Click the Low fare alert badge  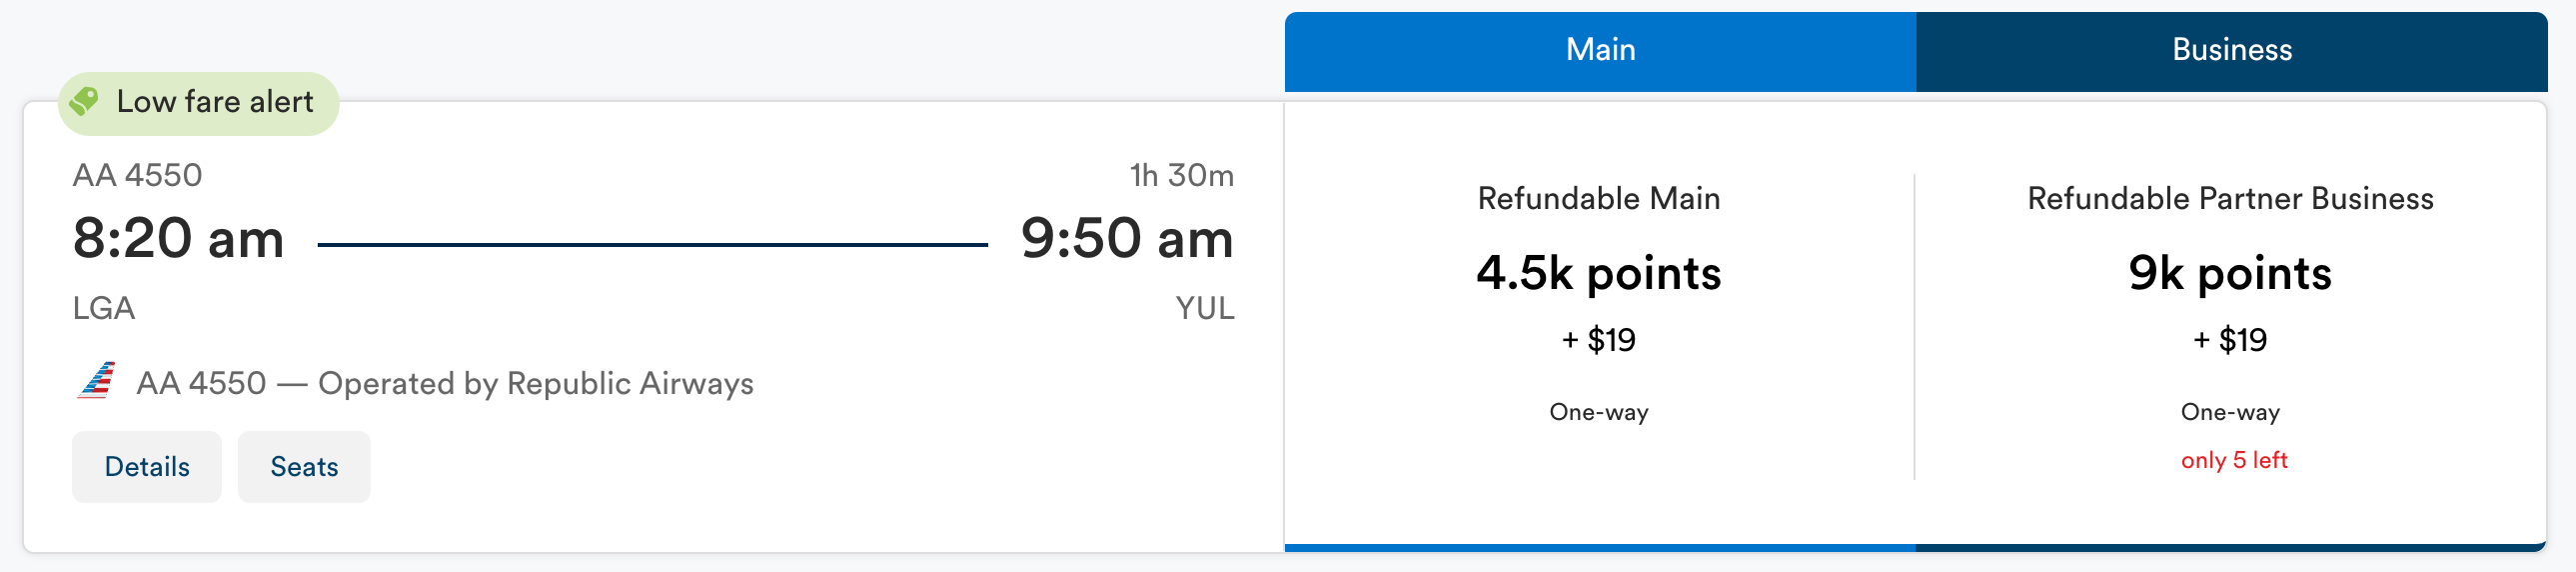(x=199, y=103)
